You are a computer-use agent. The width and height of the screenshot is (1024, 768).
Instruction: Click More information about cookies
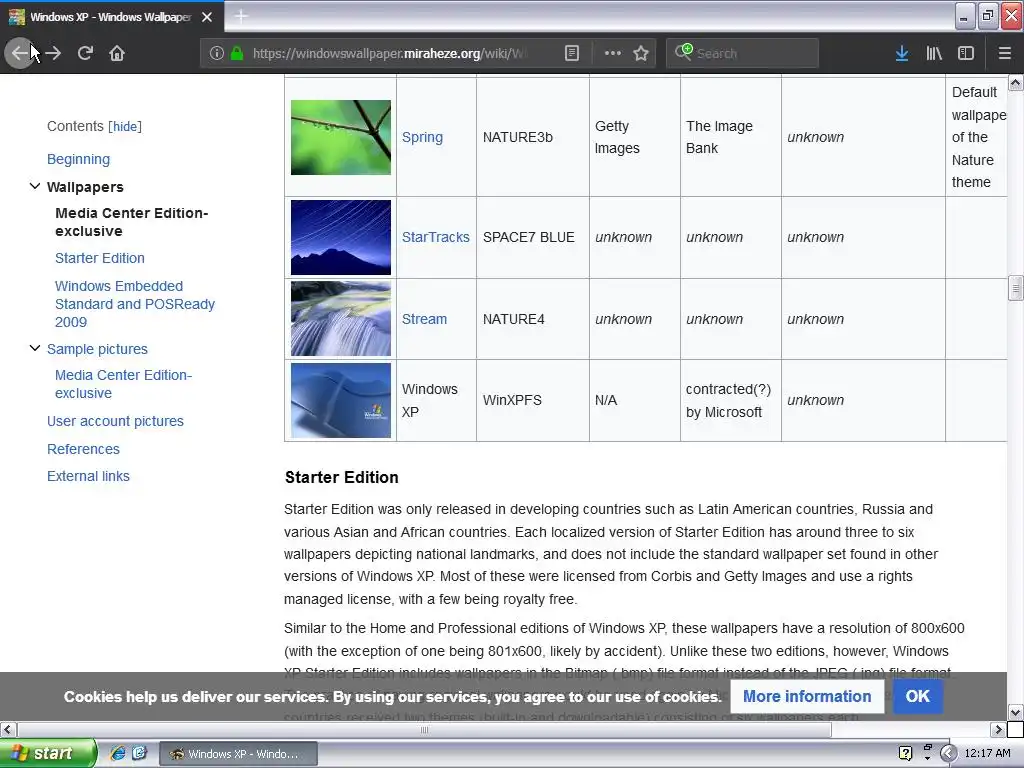807,696
